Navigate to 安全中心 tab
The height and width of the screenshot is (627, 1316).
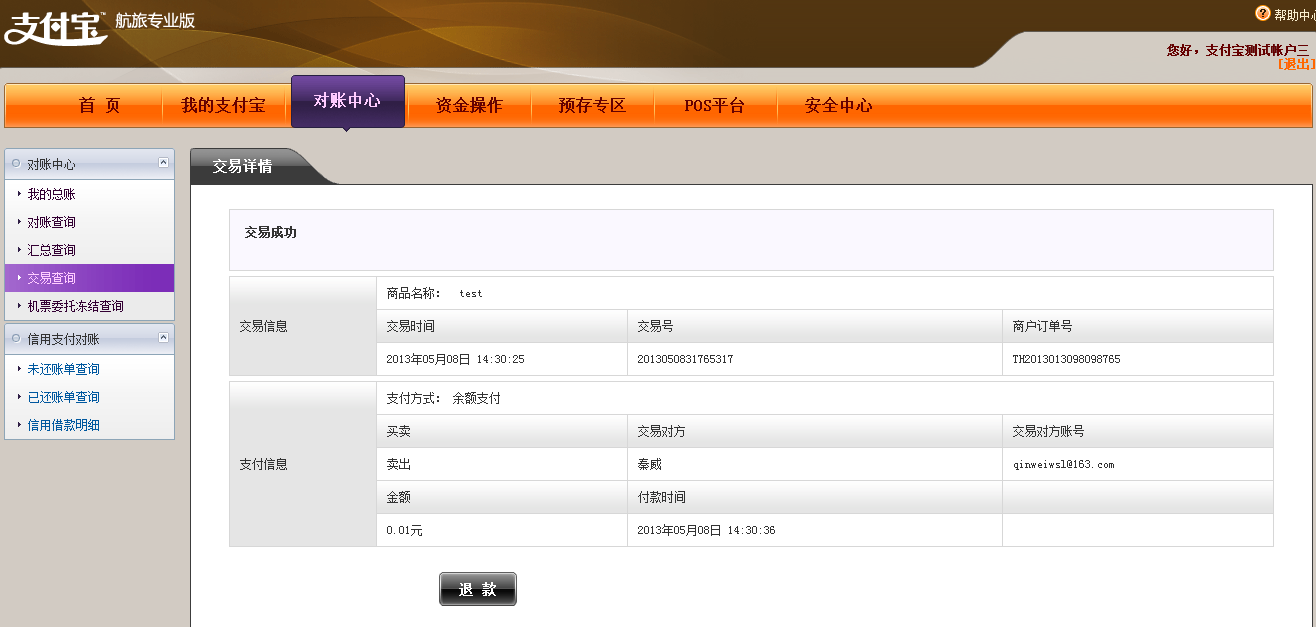pos(838,106)
